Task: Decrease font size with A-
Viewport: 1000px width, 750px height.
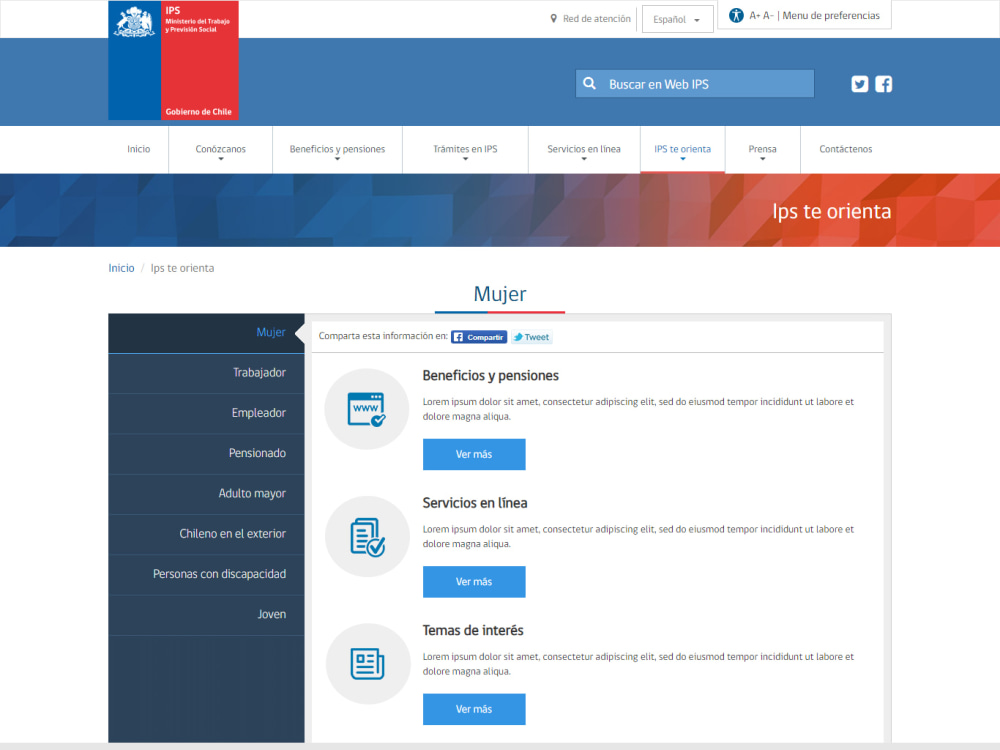Action: 768,15
